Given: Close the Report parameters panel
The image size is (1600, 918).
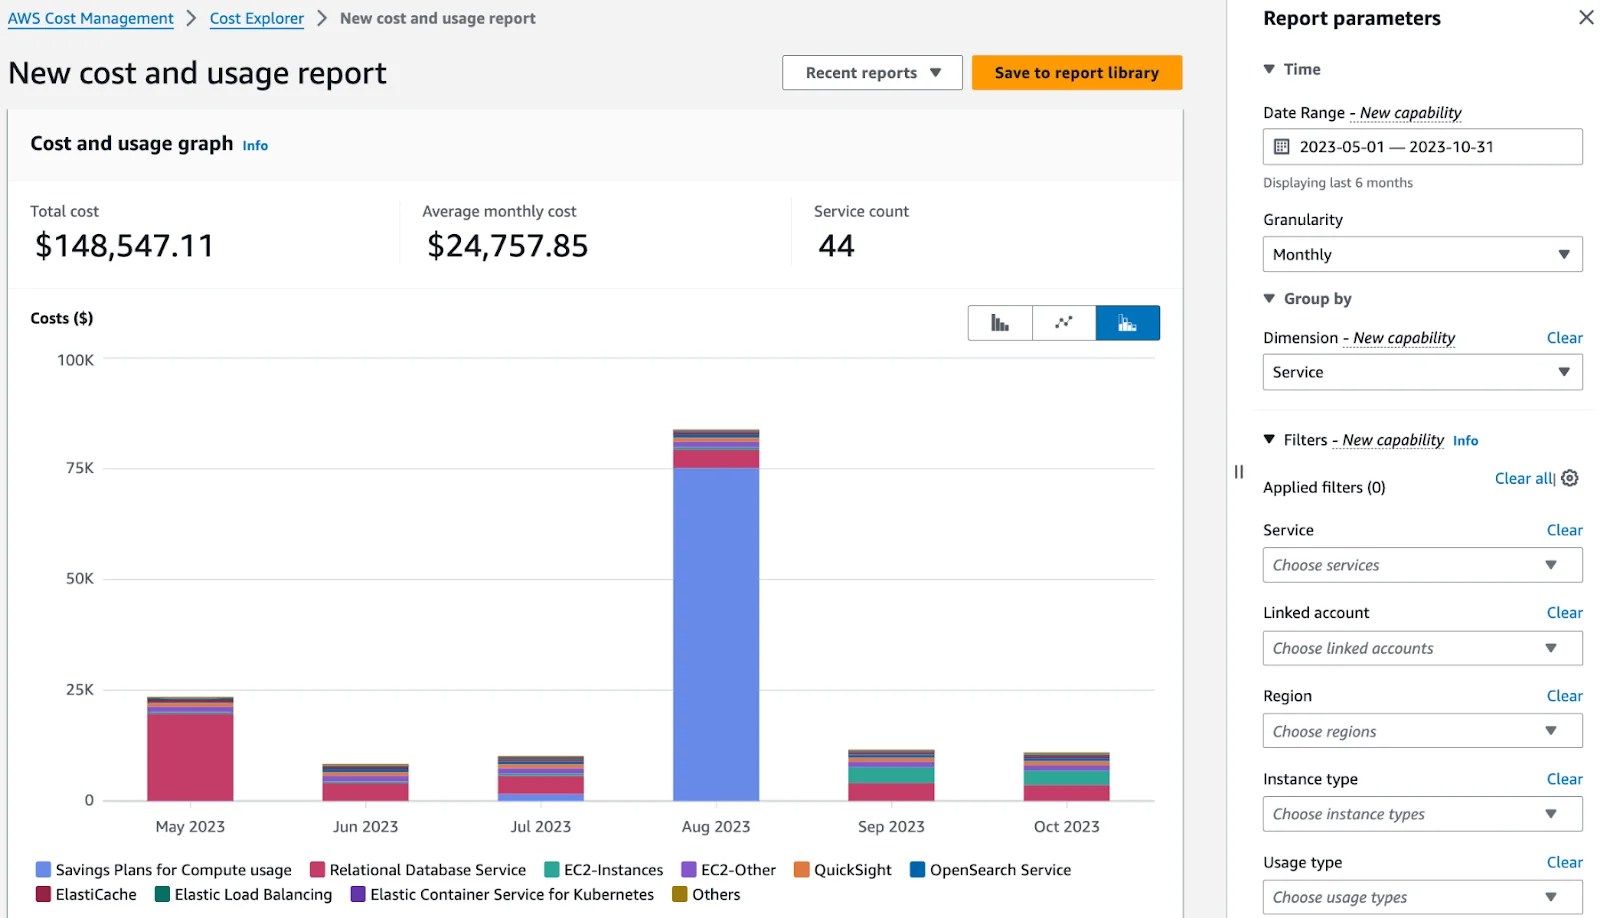Looking at the screenshot, I should (1585, 17).
